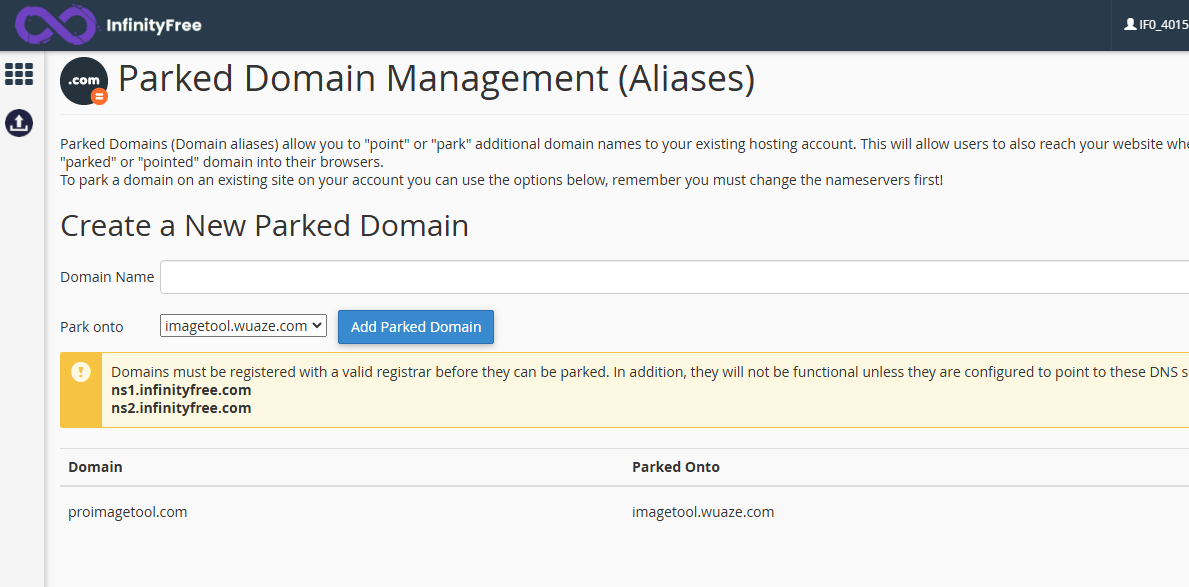Click imagetool.wuaze.com in the table row
1189x587 pixels.
coord(702,512)
